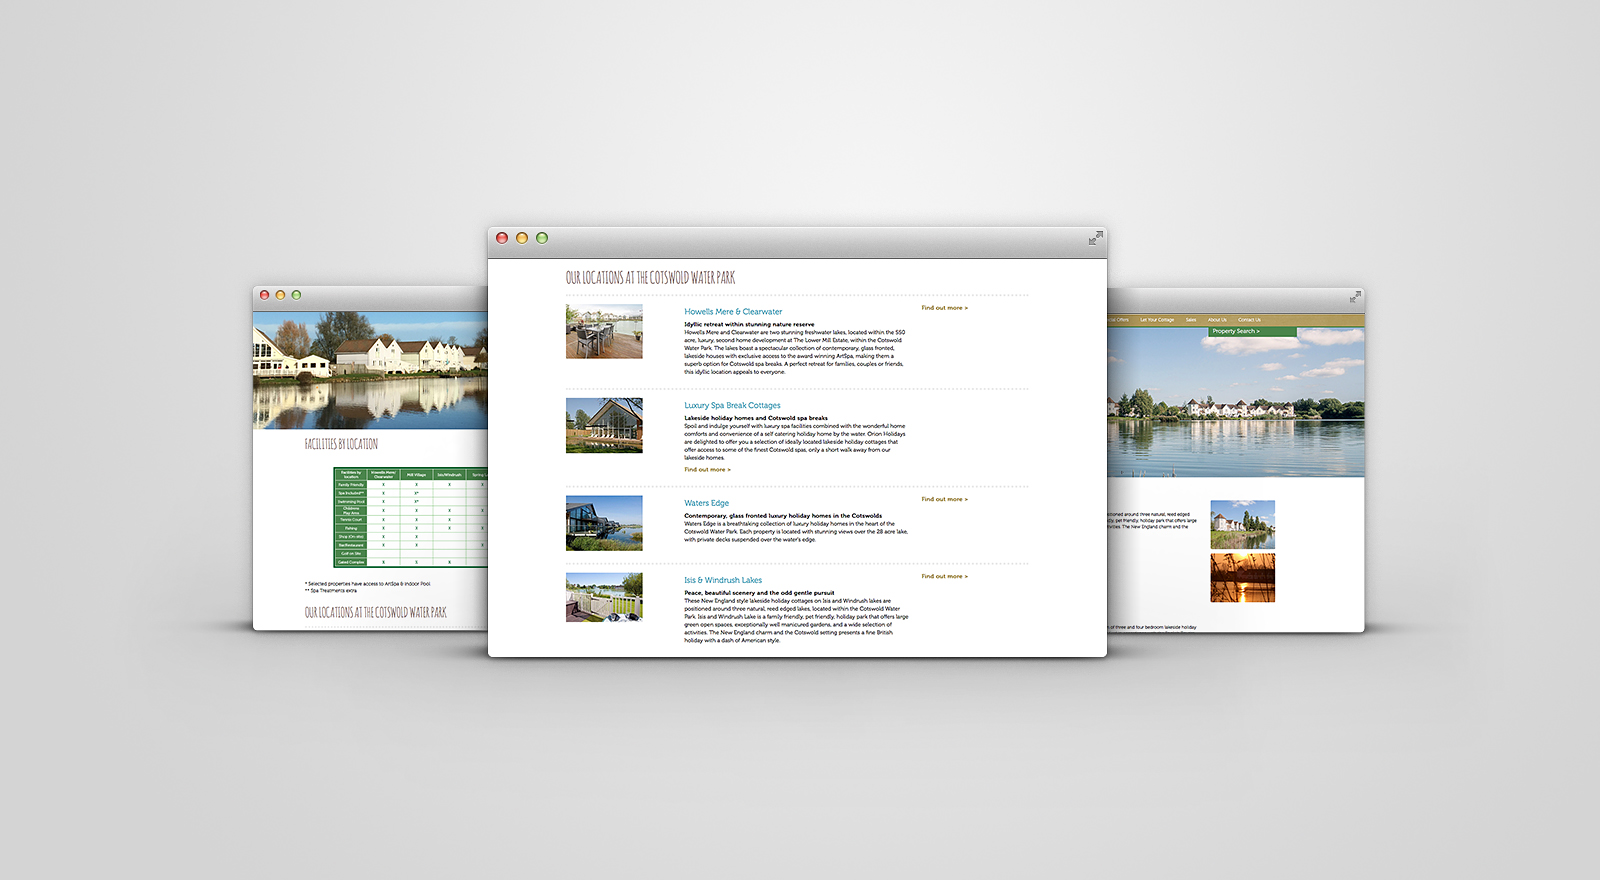Screen dimensions: 1600x880
Task: Click Find out more beside Waters Edge
Action: click(x=944, y=499)
